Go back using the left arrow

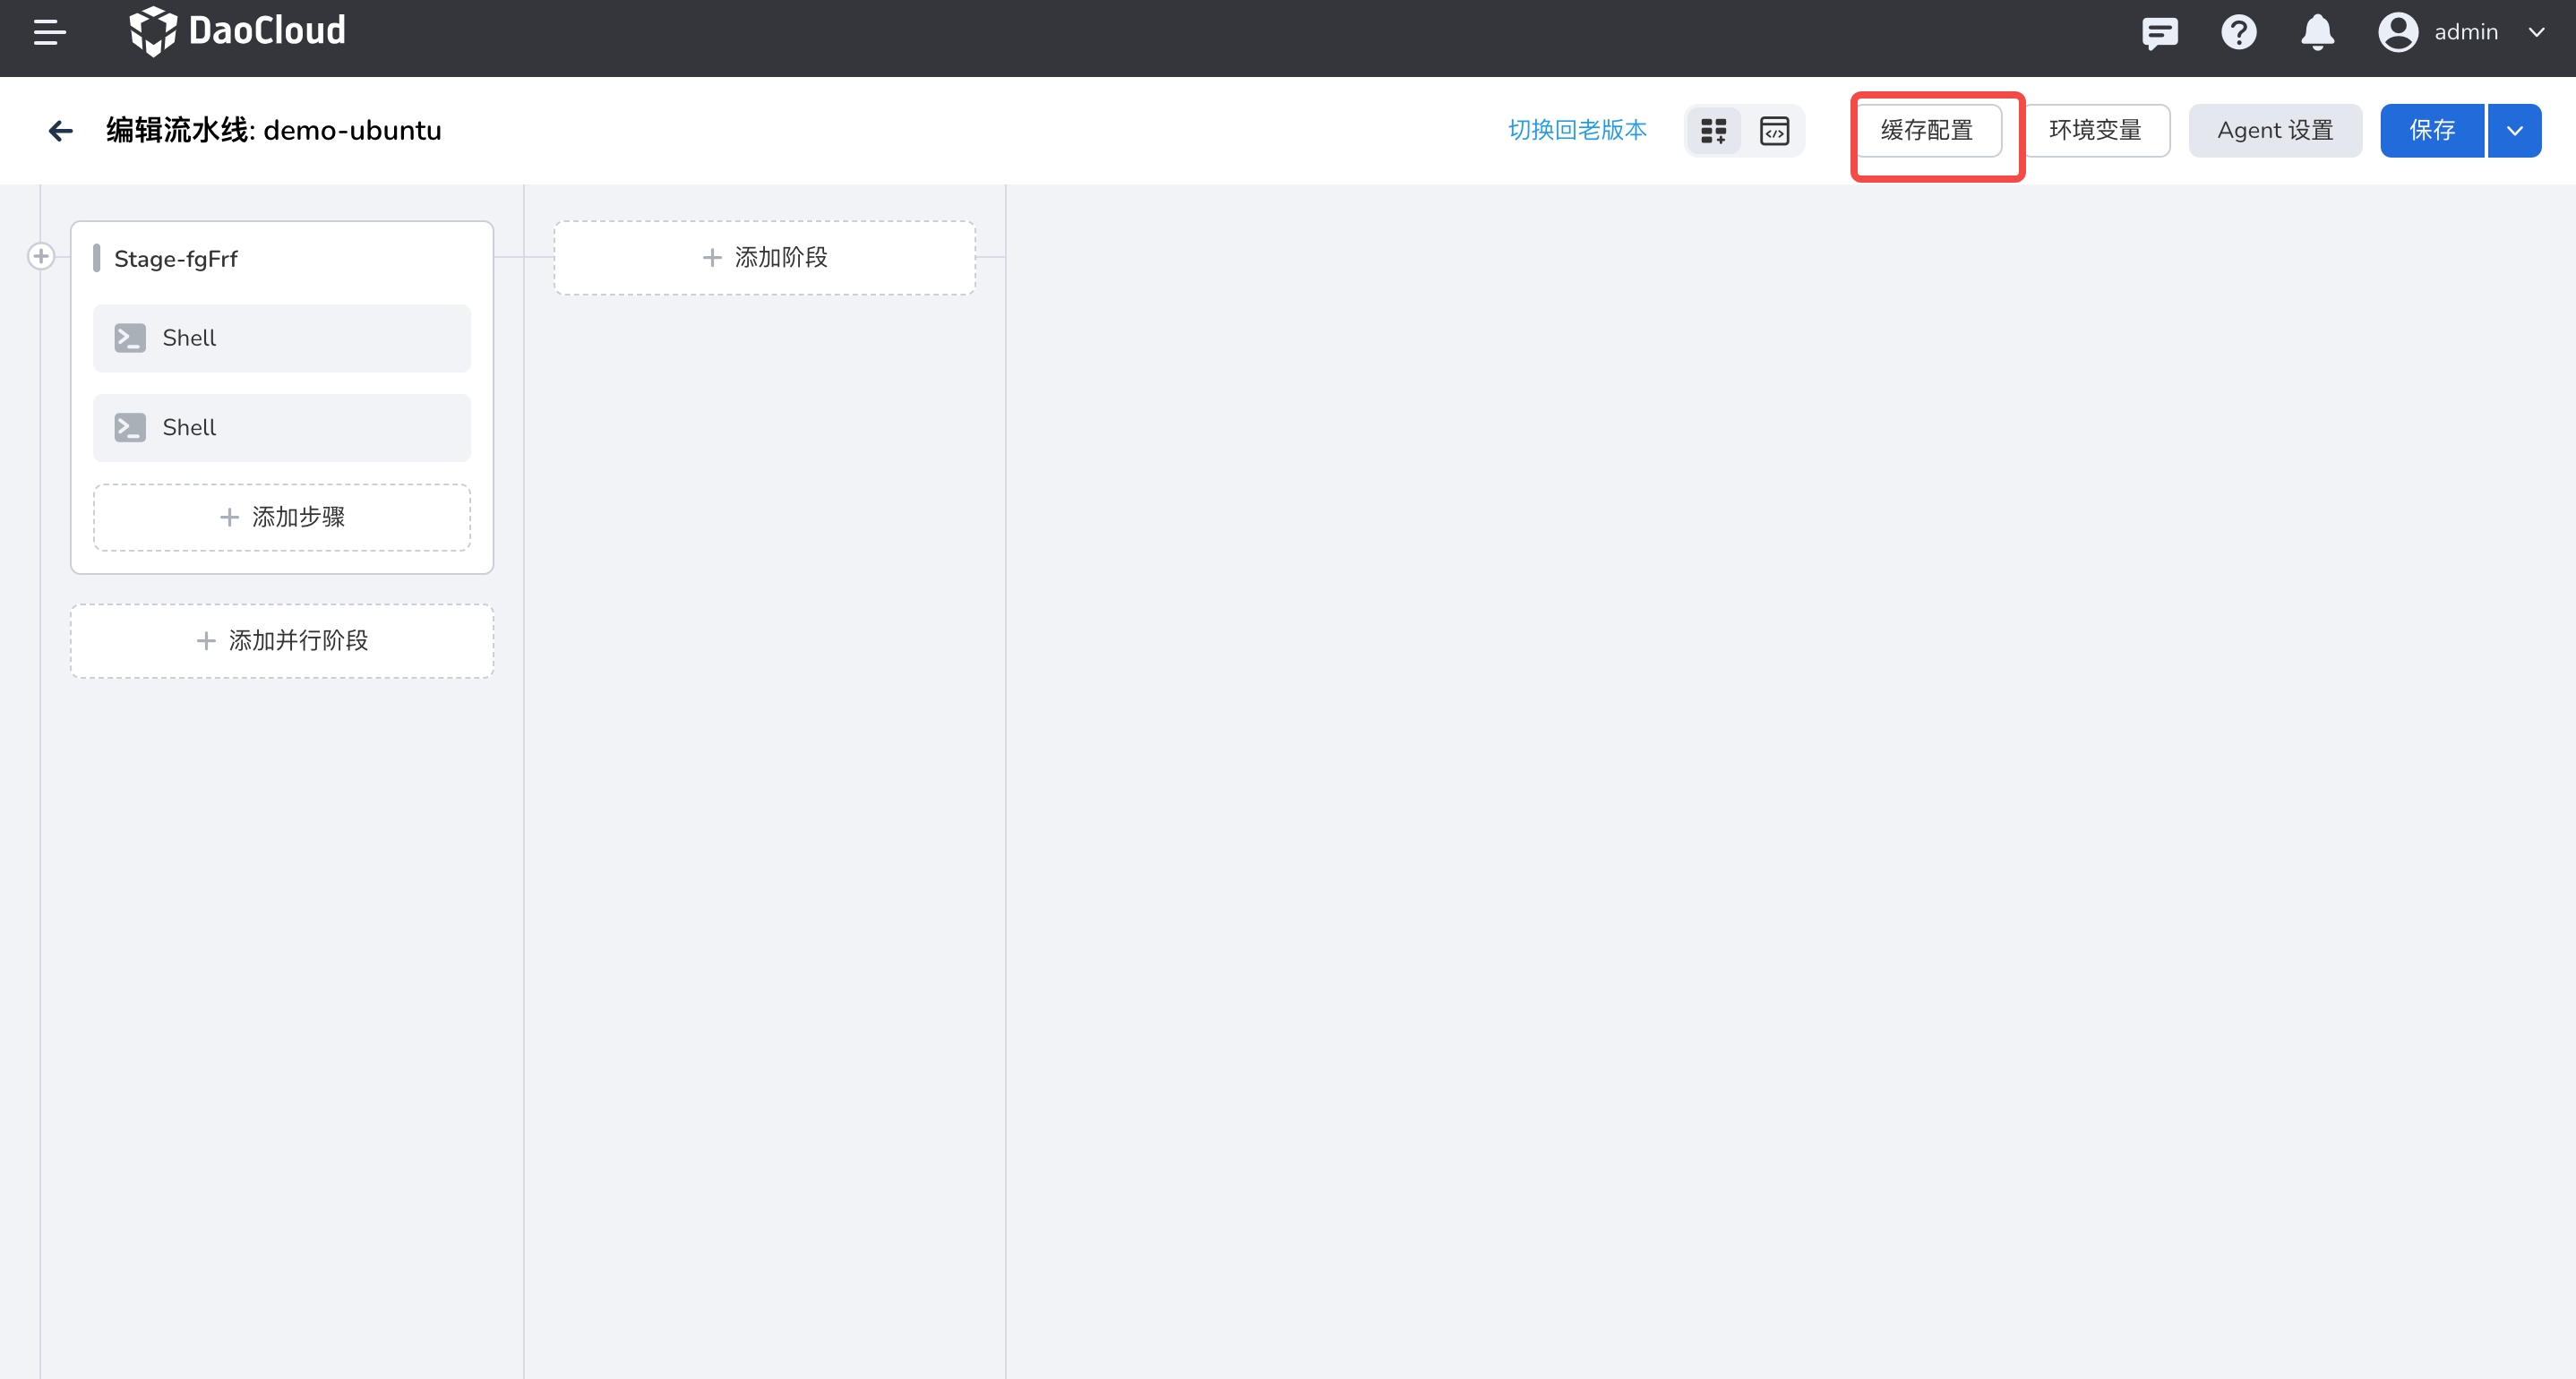coord(61,131)
